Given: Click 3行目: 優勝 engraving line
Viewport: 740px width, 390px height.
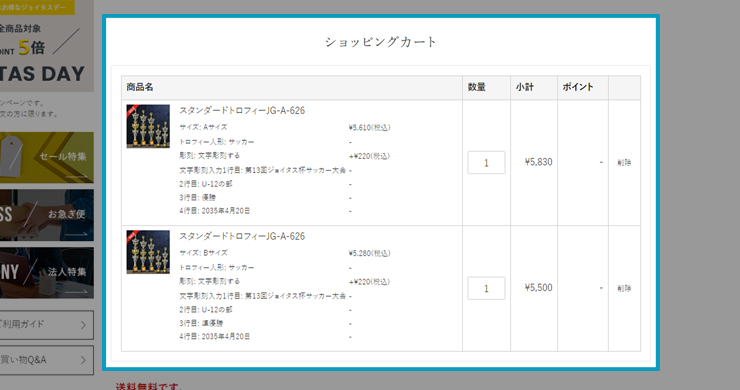Looking at the screenshot, I should (197, 198).
